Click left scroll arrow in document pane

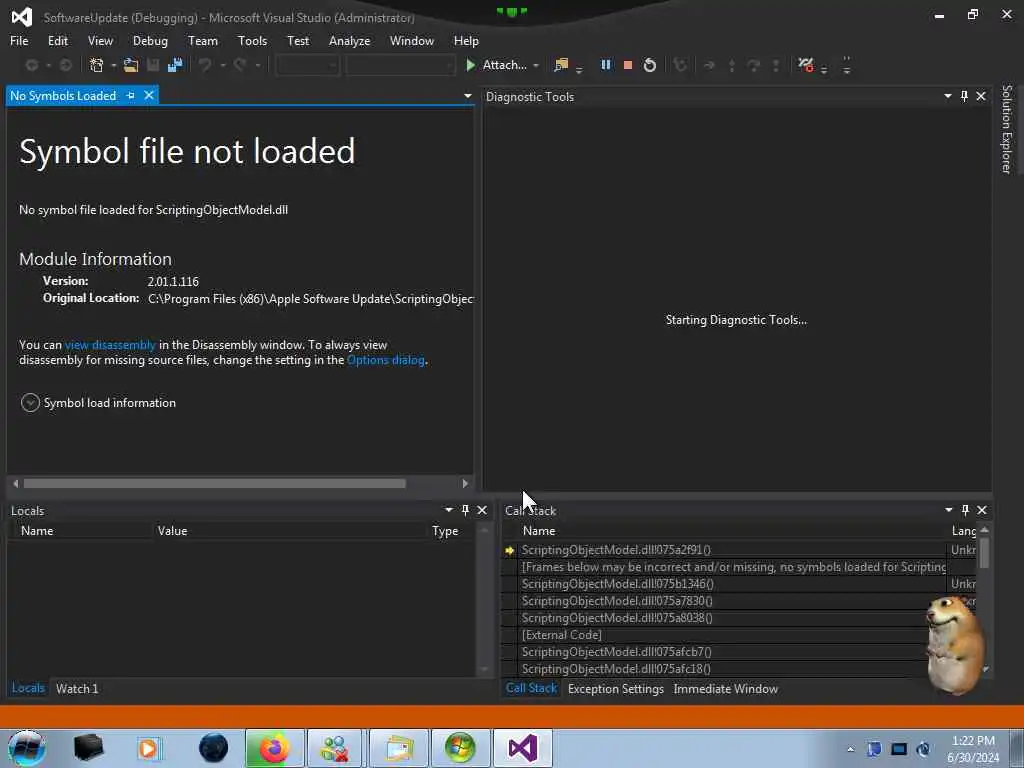click(16, 483)
